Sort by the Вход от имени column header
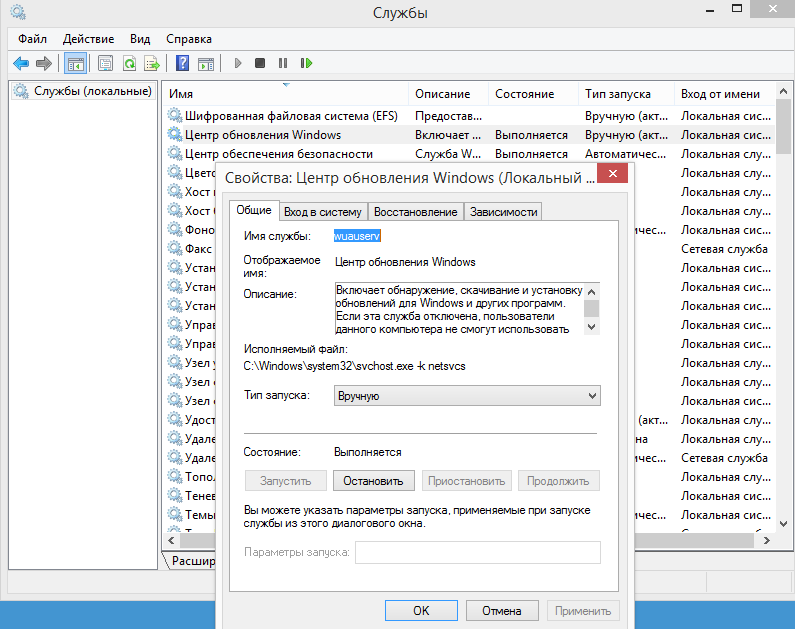This screenshot has height=629, width=795. pos(725,94)
